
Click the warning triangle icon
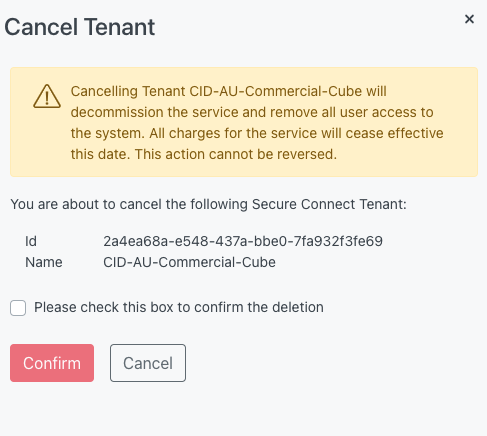[x=47, y=96]
